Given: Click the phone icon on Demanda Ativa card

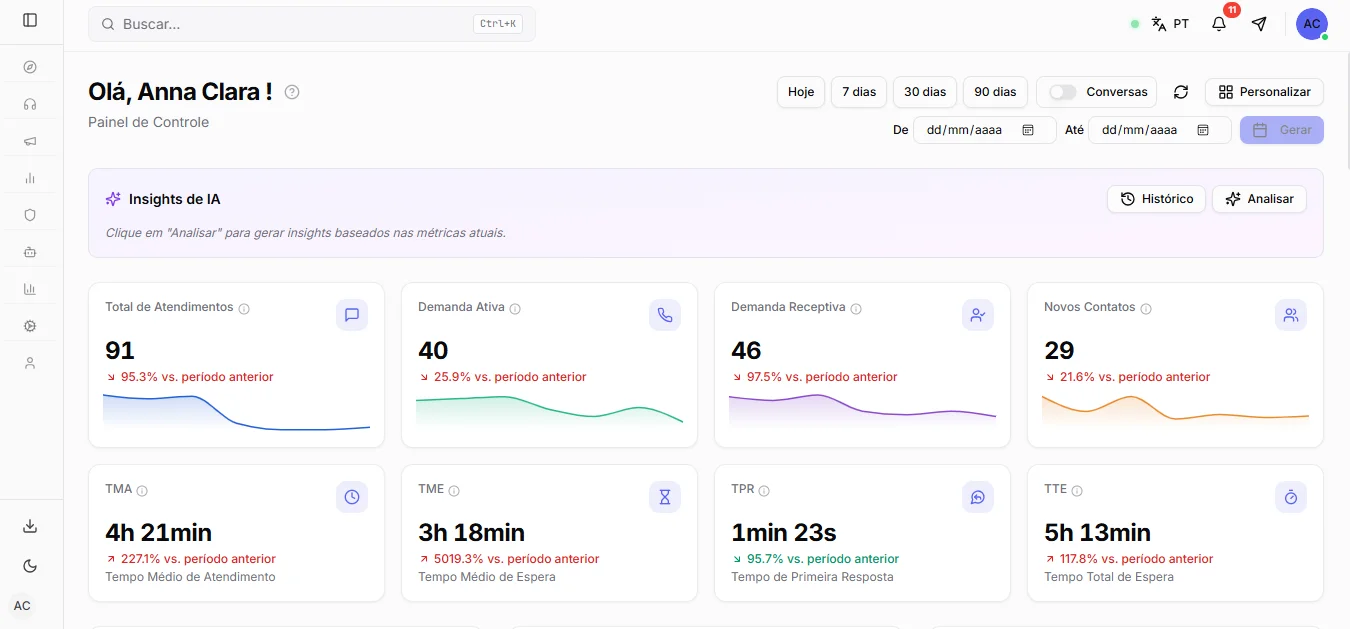Looking at the screenshot, I should coord(665,315).
